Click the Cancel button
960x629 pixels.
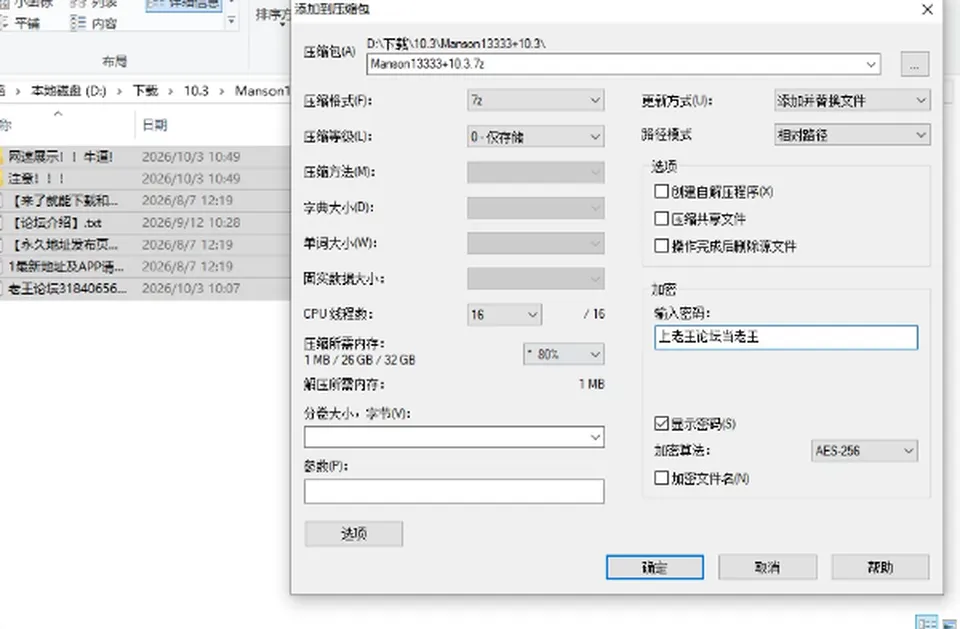point(767,567)
